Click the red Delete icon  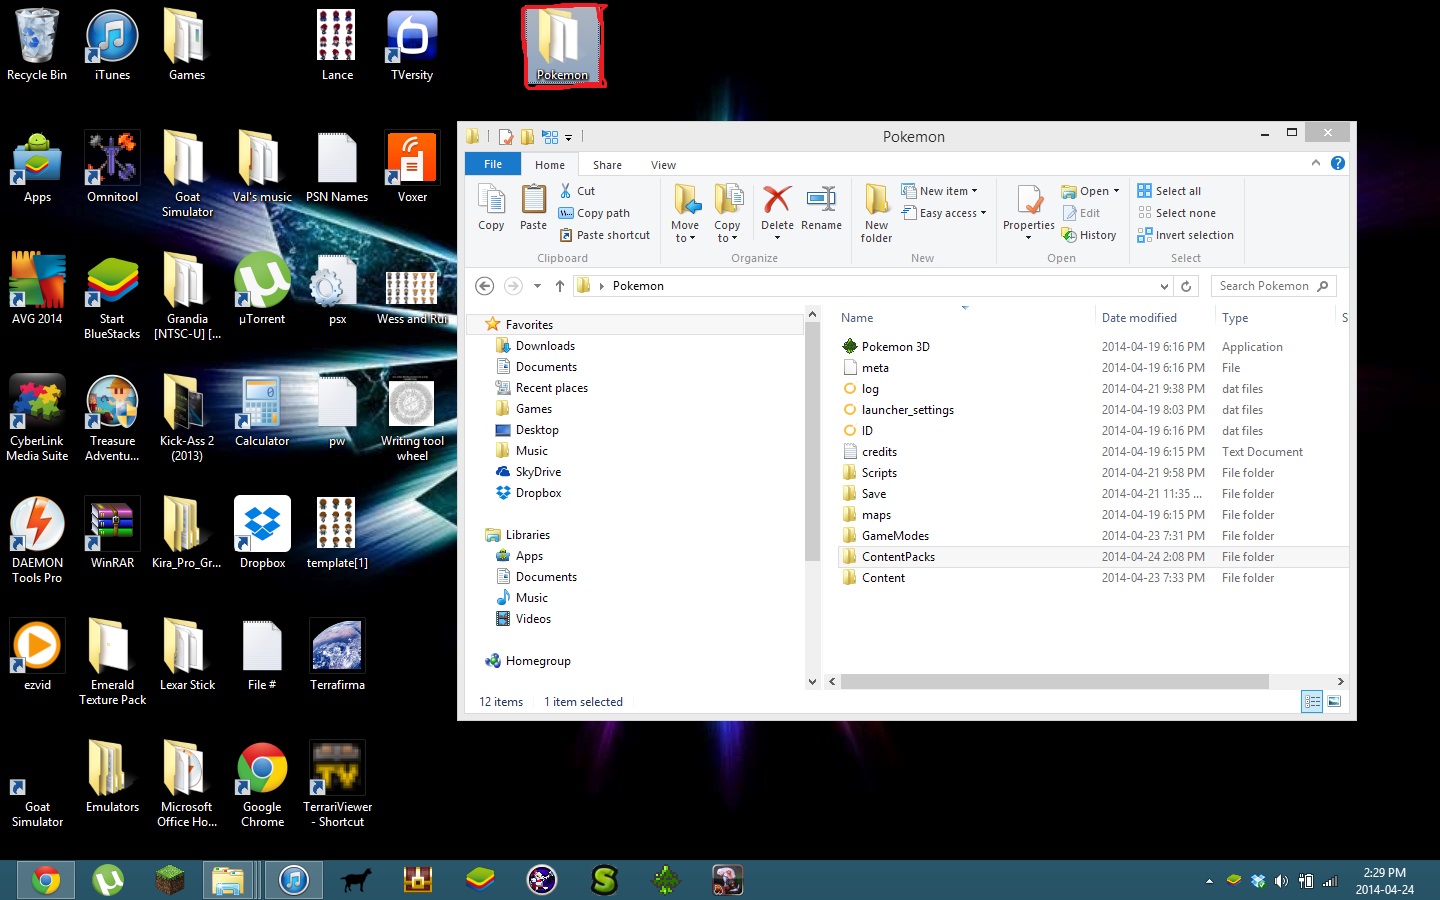click(x=777, y=200)
